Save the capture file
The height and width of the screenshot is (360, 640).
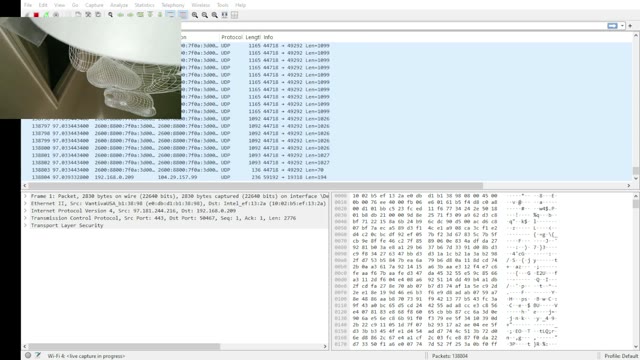tap(78, 15)
